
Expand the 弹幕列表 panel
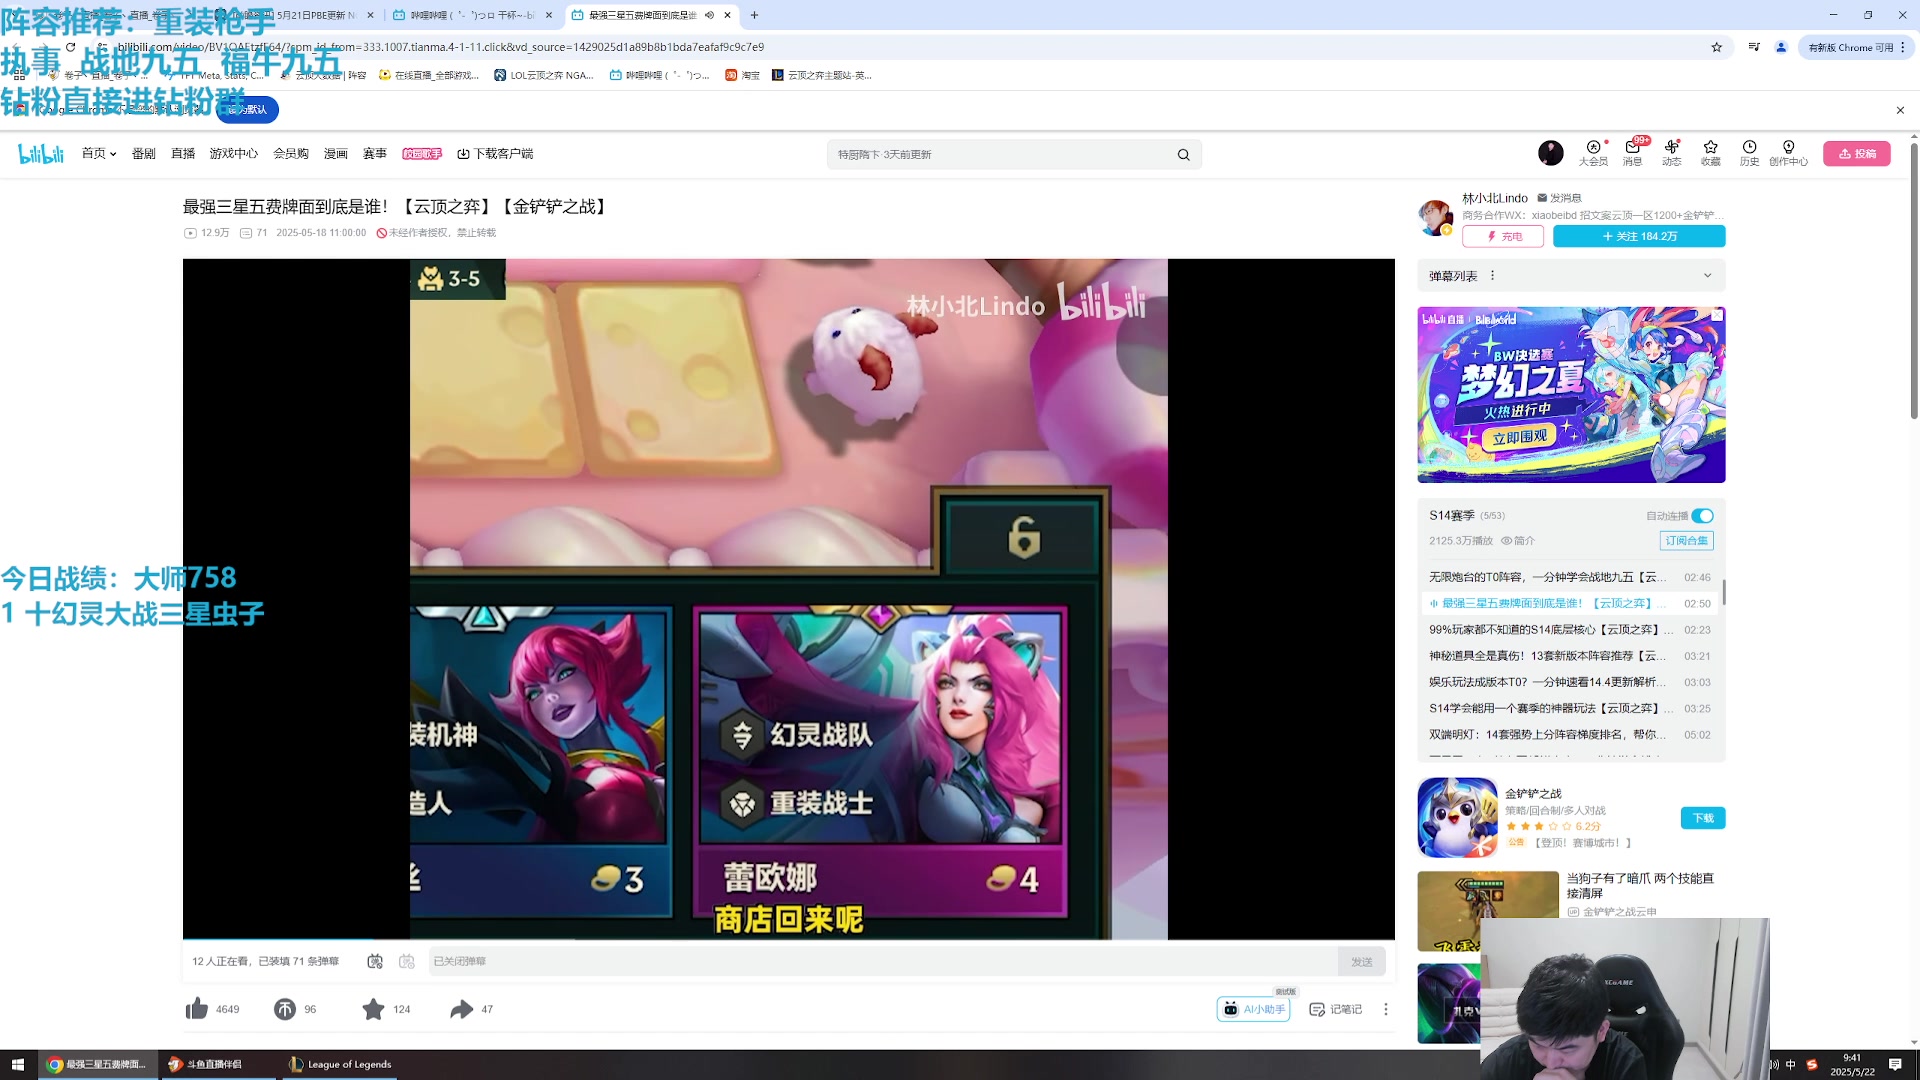pyautogui.click(x=1707, y=276)
